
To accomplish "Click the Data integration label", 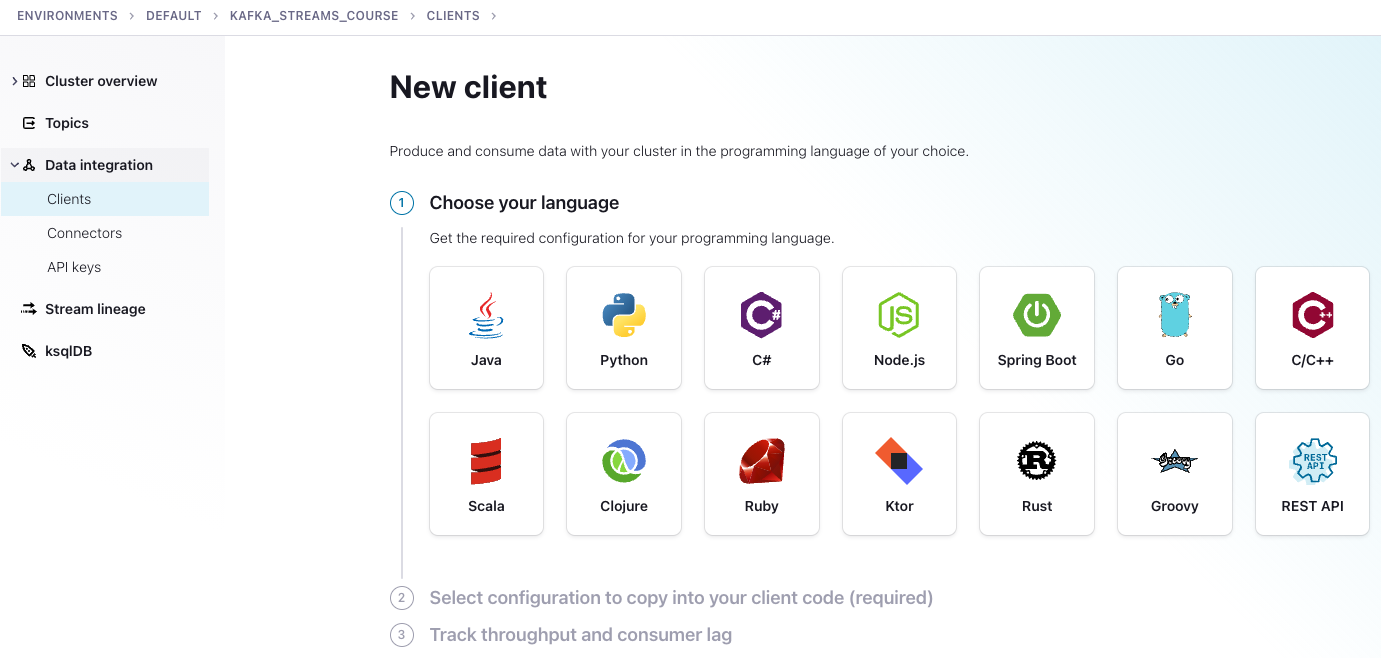I will [x=99, y=165].
